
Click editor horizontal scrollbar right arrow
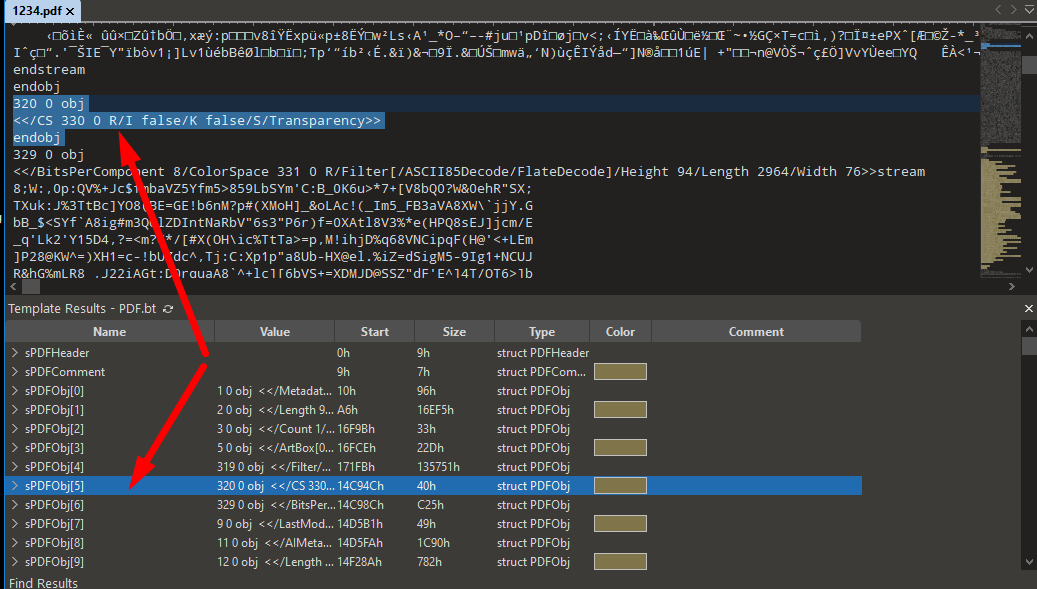[x=1011, y=287]
